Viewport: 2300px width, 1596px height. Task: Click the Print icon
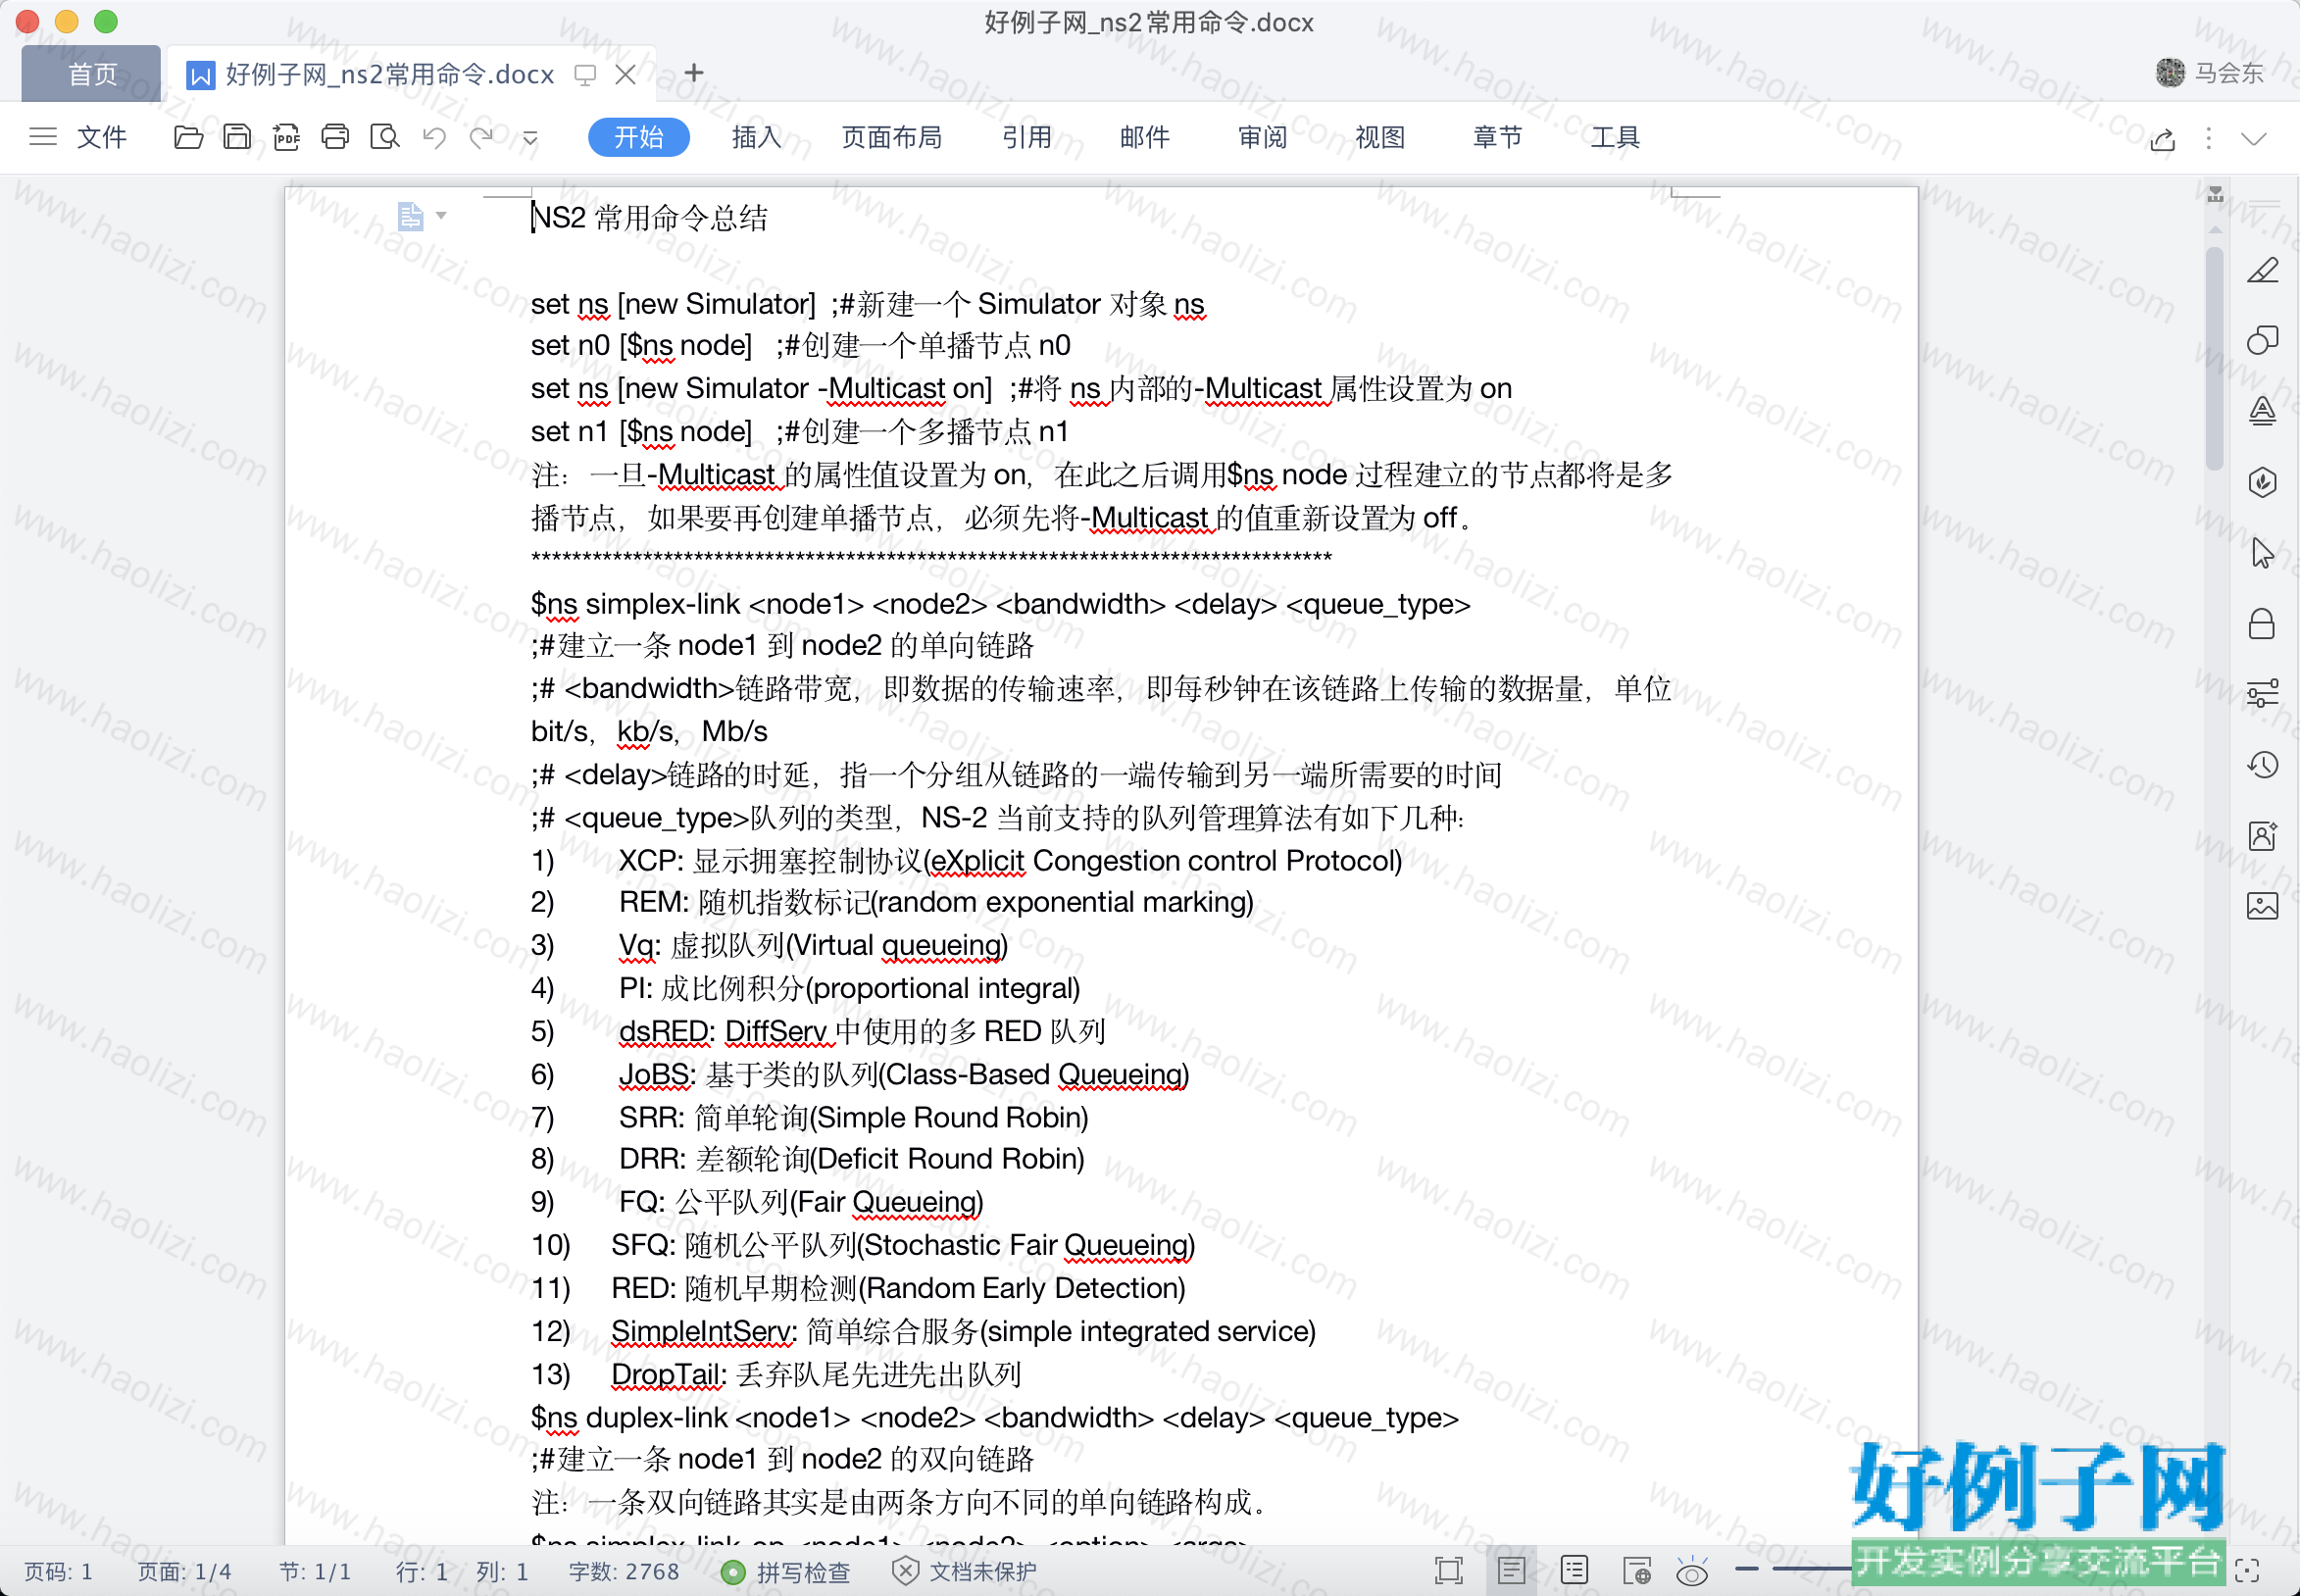click(335, 137)
